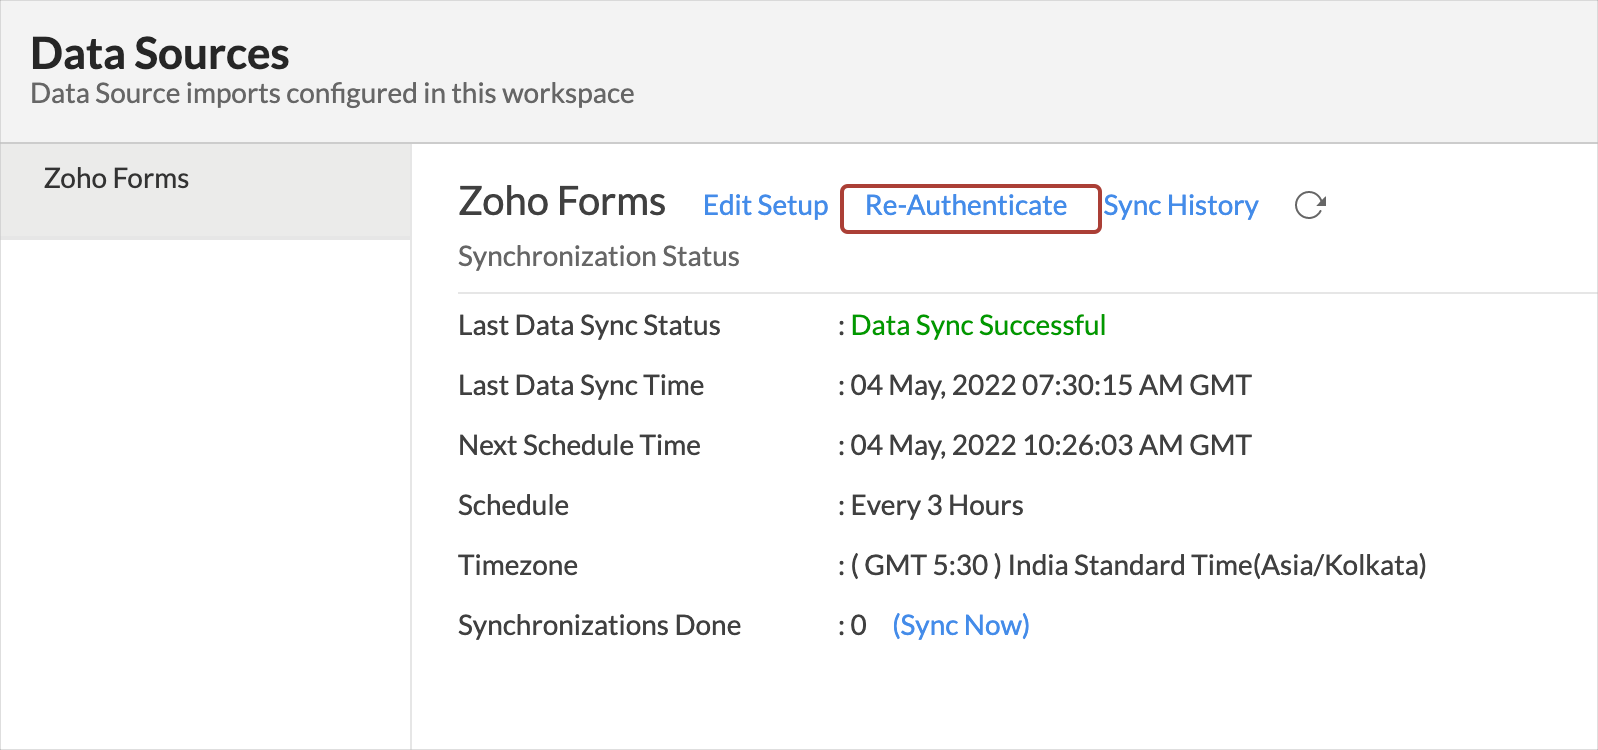Click the Next Schedule Time value

(1051, 445)
